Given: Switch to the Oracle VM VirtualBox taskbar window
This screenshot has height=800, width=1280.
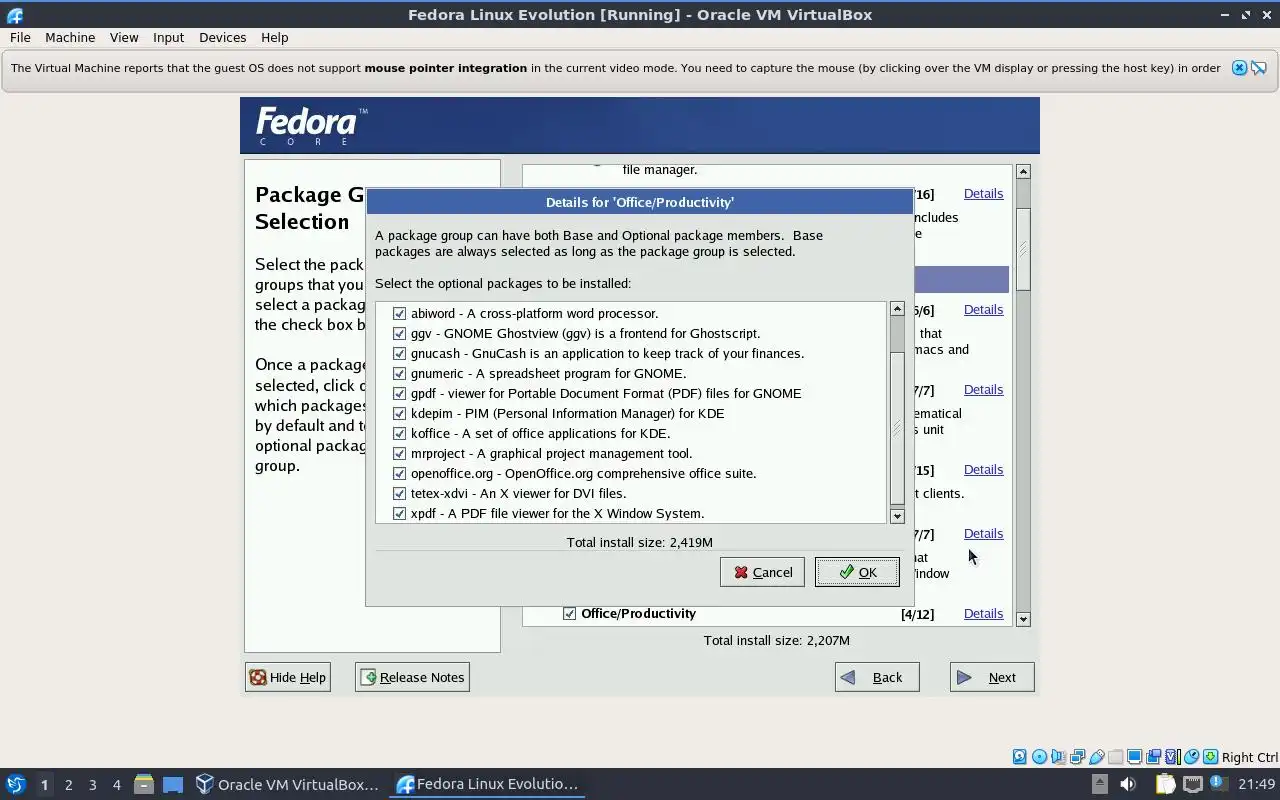Looking at the screenshot, I should point(288,784).
